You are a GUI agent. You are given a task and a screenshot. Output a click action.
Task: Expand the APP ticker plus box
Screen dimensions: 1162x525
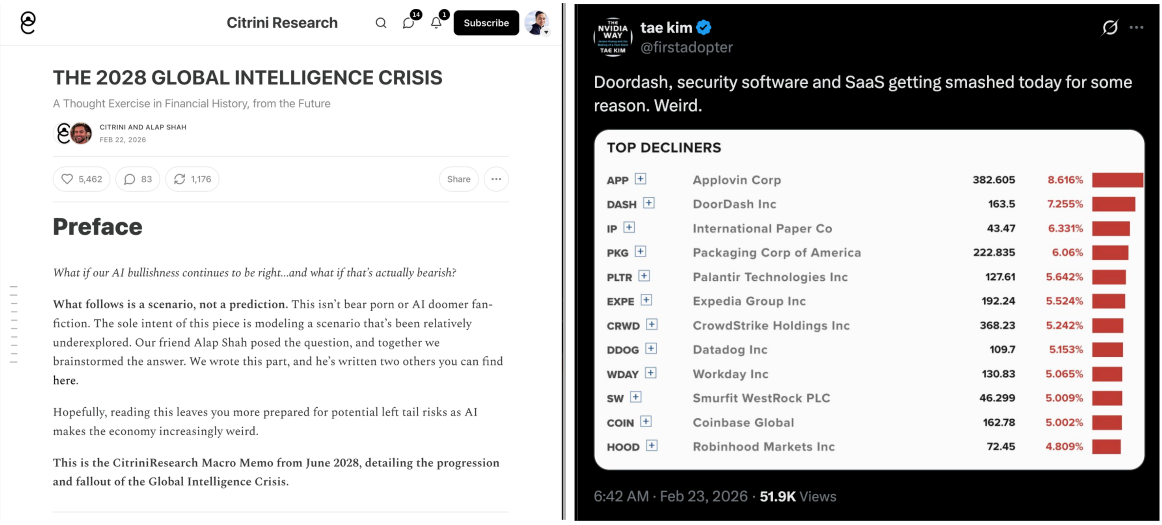[641, 180]
